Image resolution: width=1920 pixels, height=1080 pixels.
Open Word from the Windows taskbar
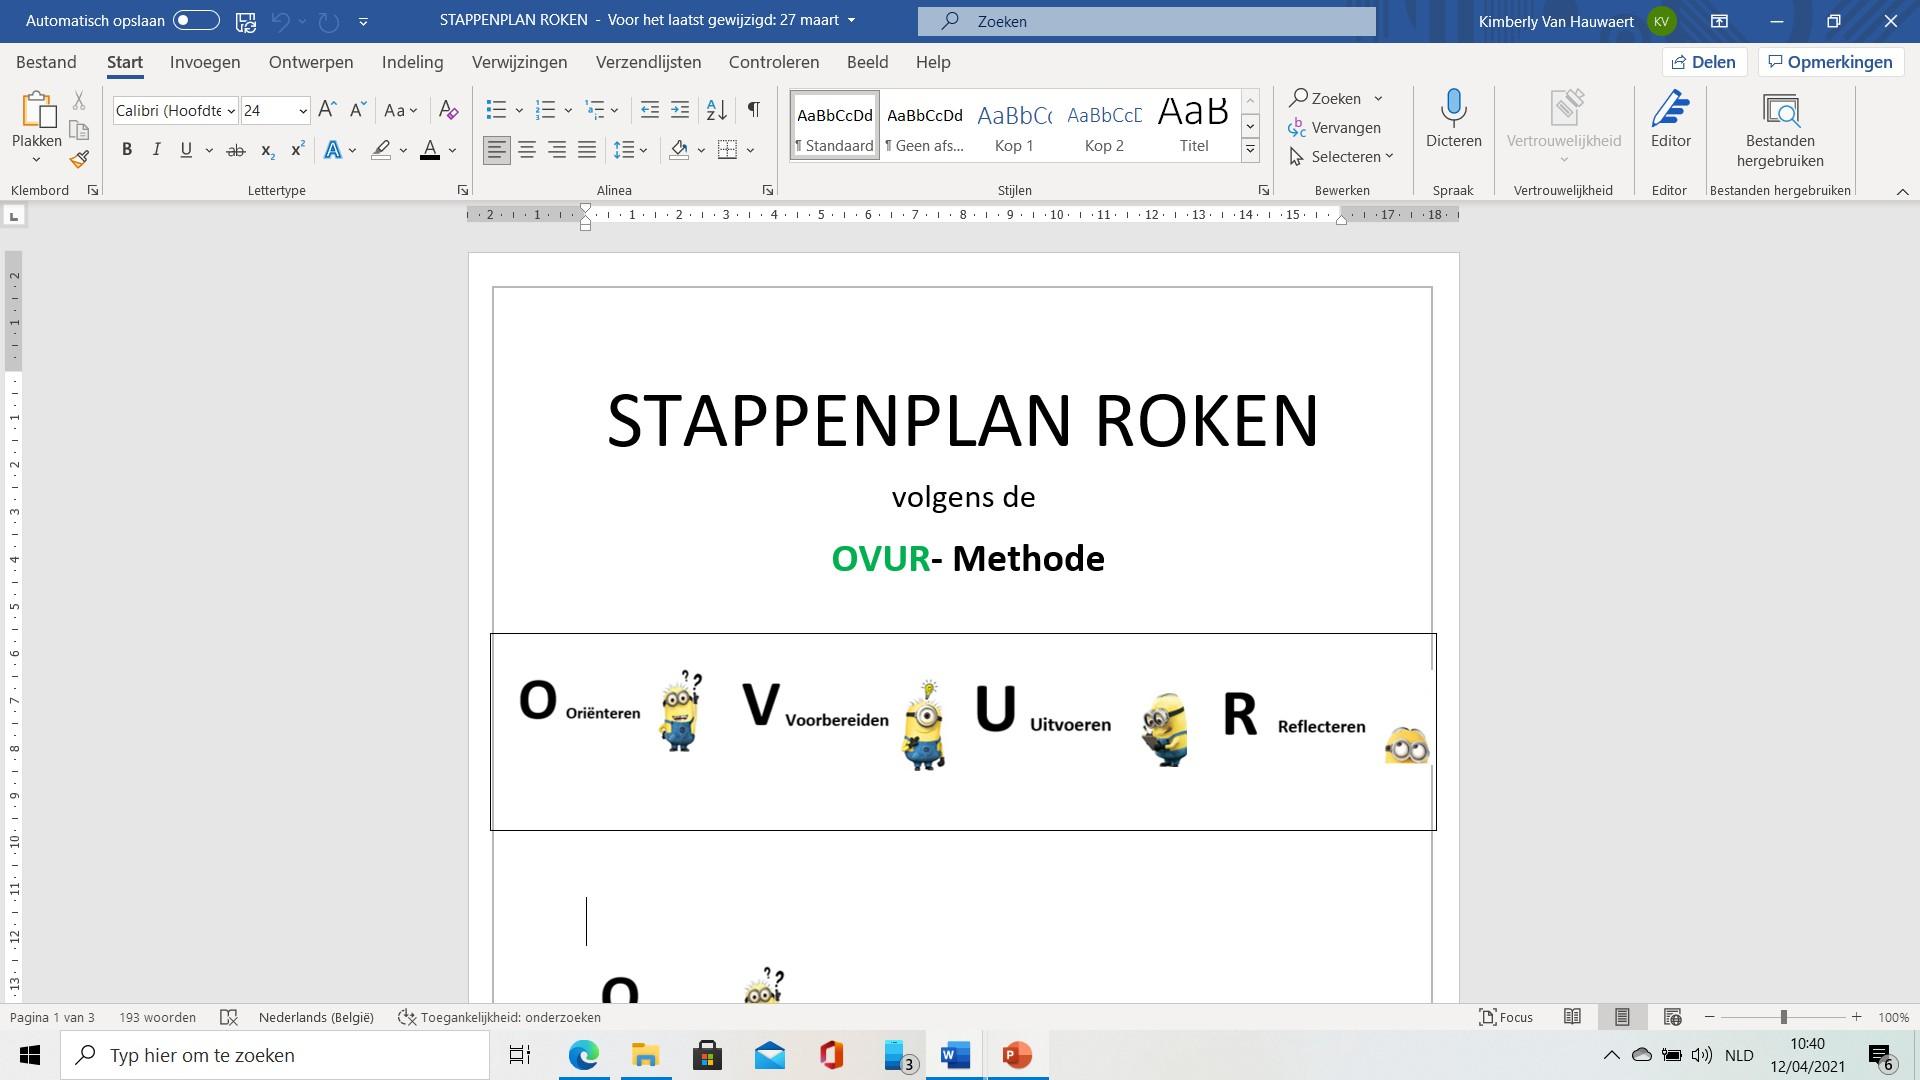[x=955, y=1055]
